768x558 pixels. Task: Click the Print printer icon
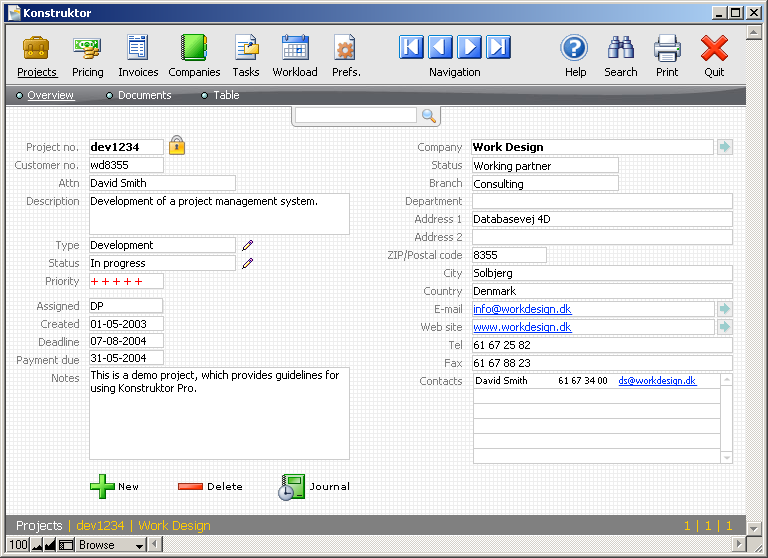[x=667, y=48]
